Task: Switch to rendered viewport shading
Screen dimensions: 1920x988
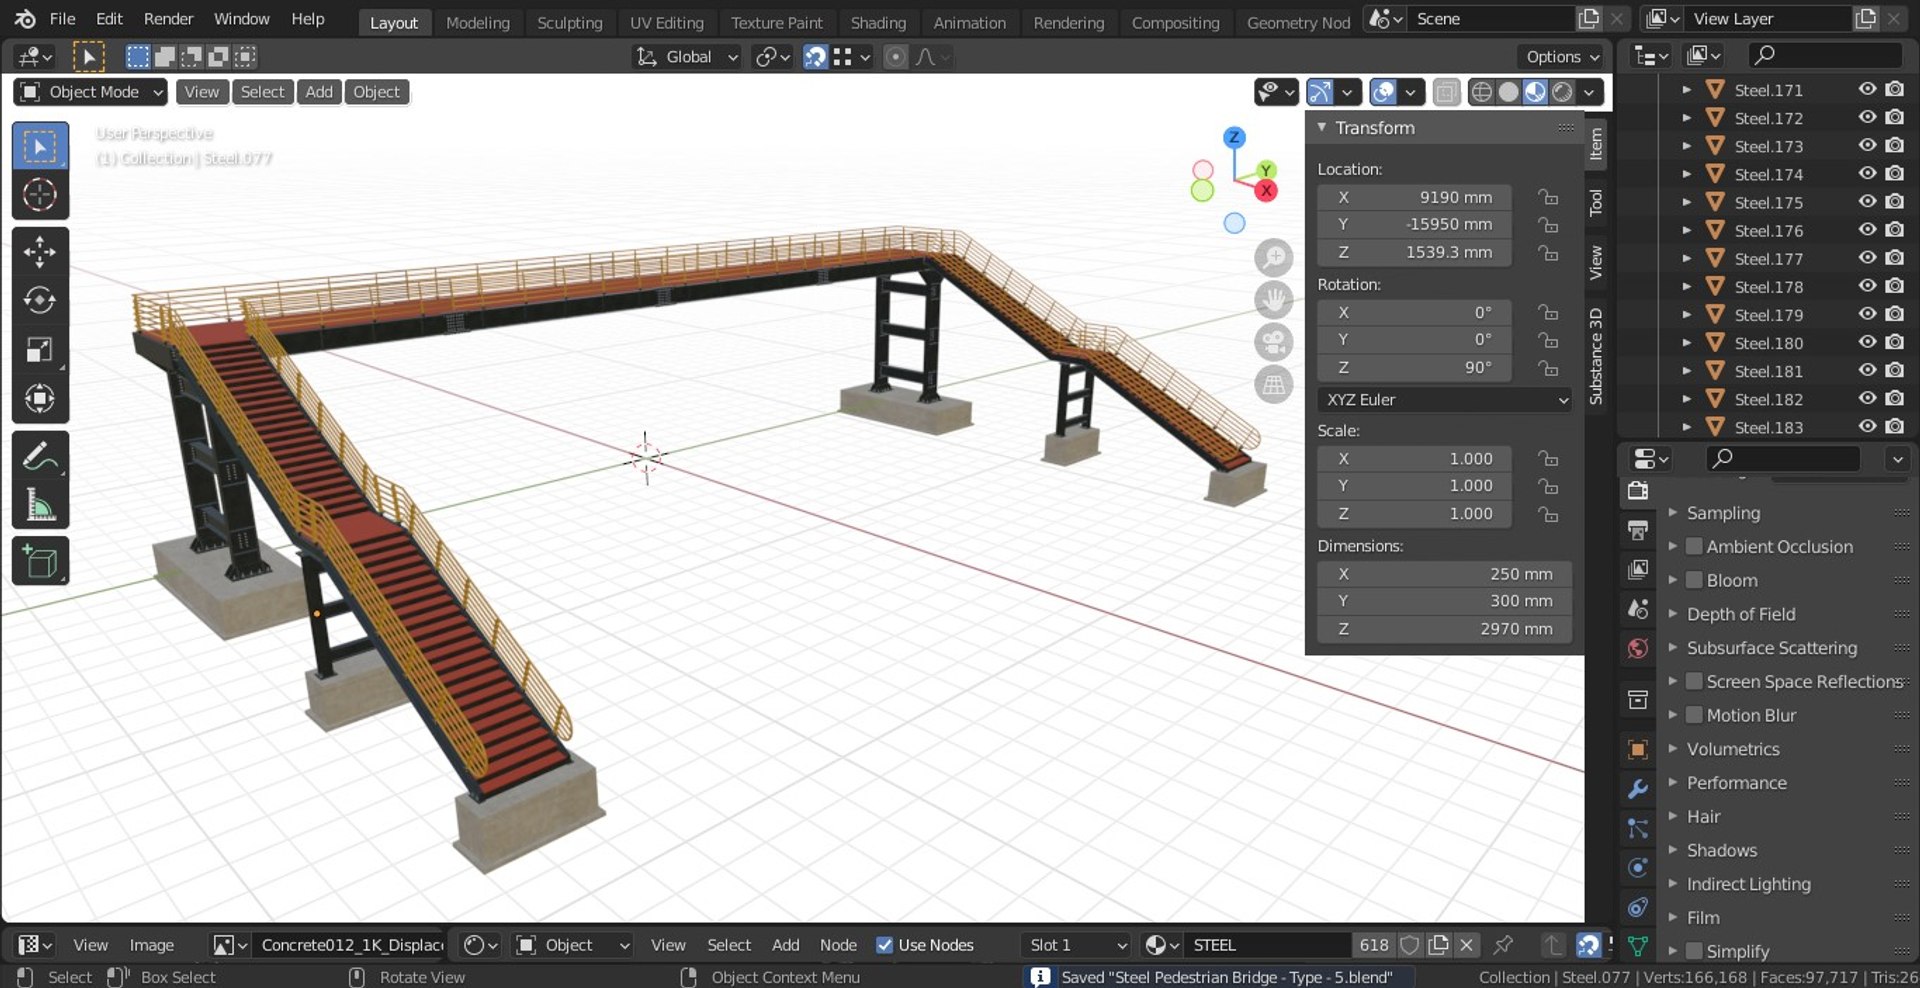Action: tap(1562, 92)
